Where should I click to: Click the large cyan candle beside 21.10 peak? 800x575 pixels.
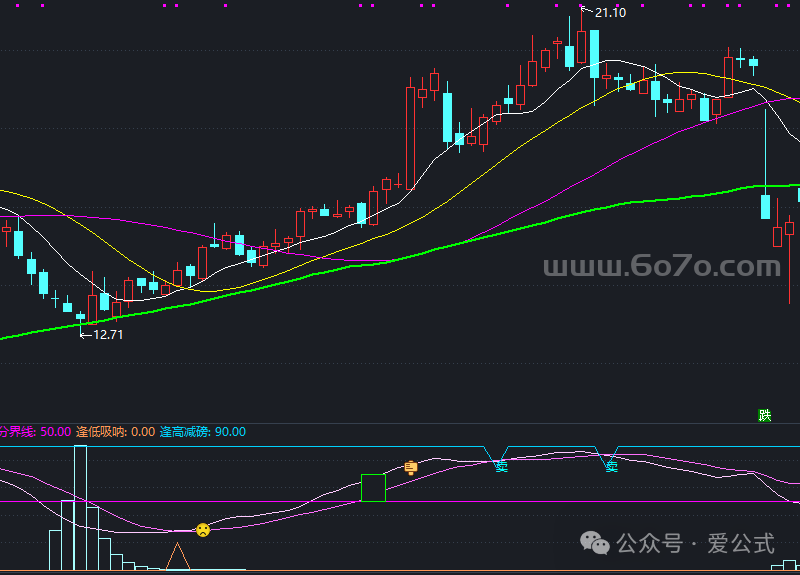tap(594, 54)
